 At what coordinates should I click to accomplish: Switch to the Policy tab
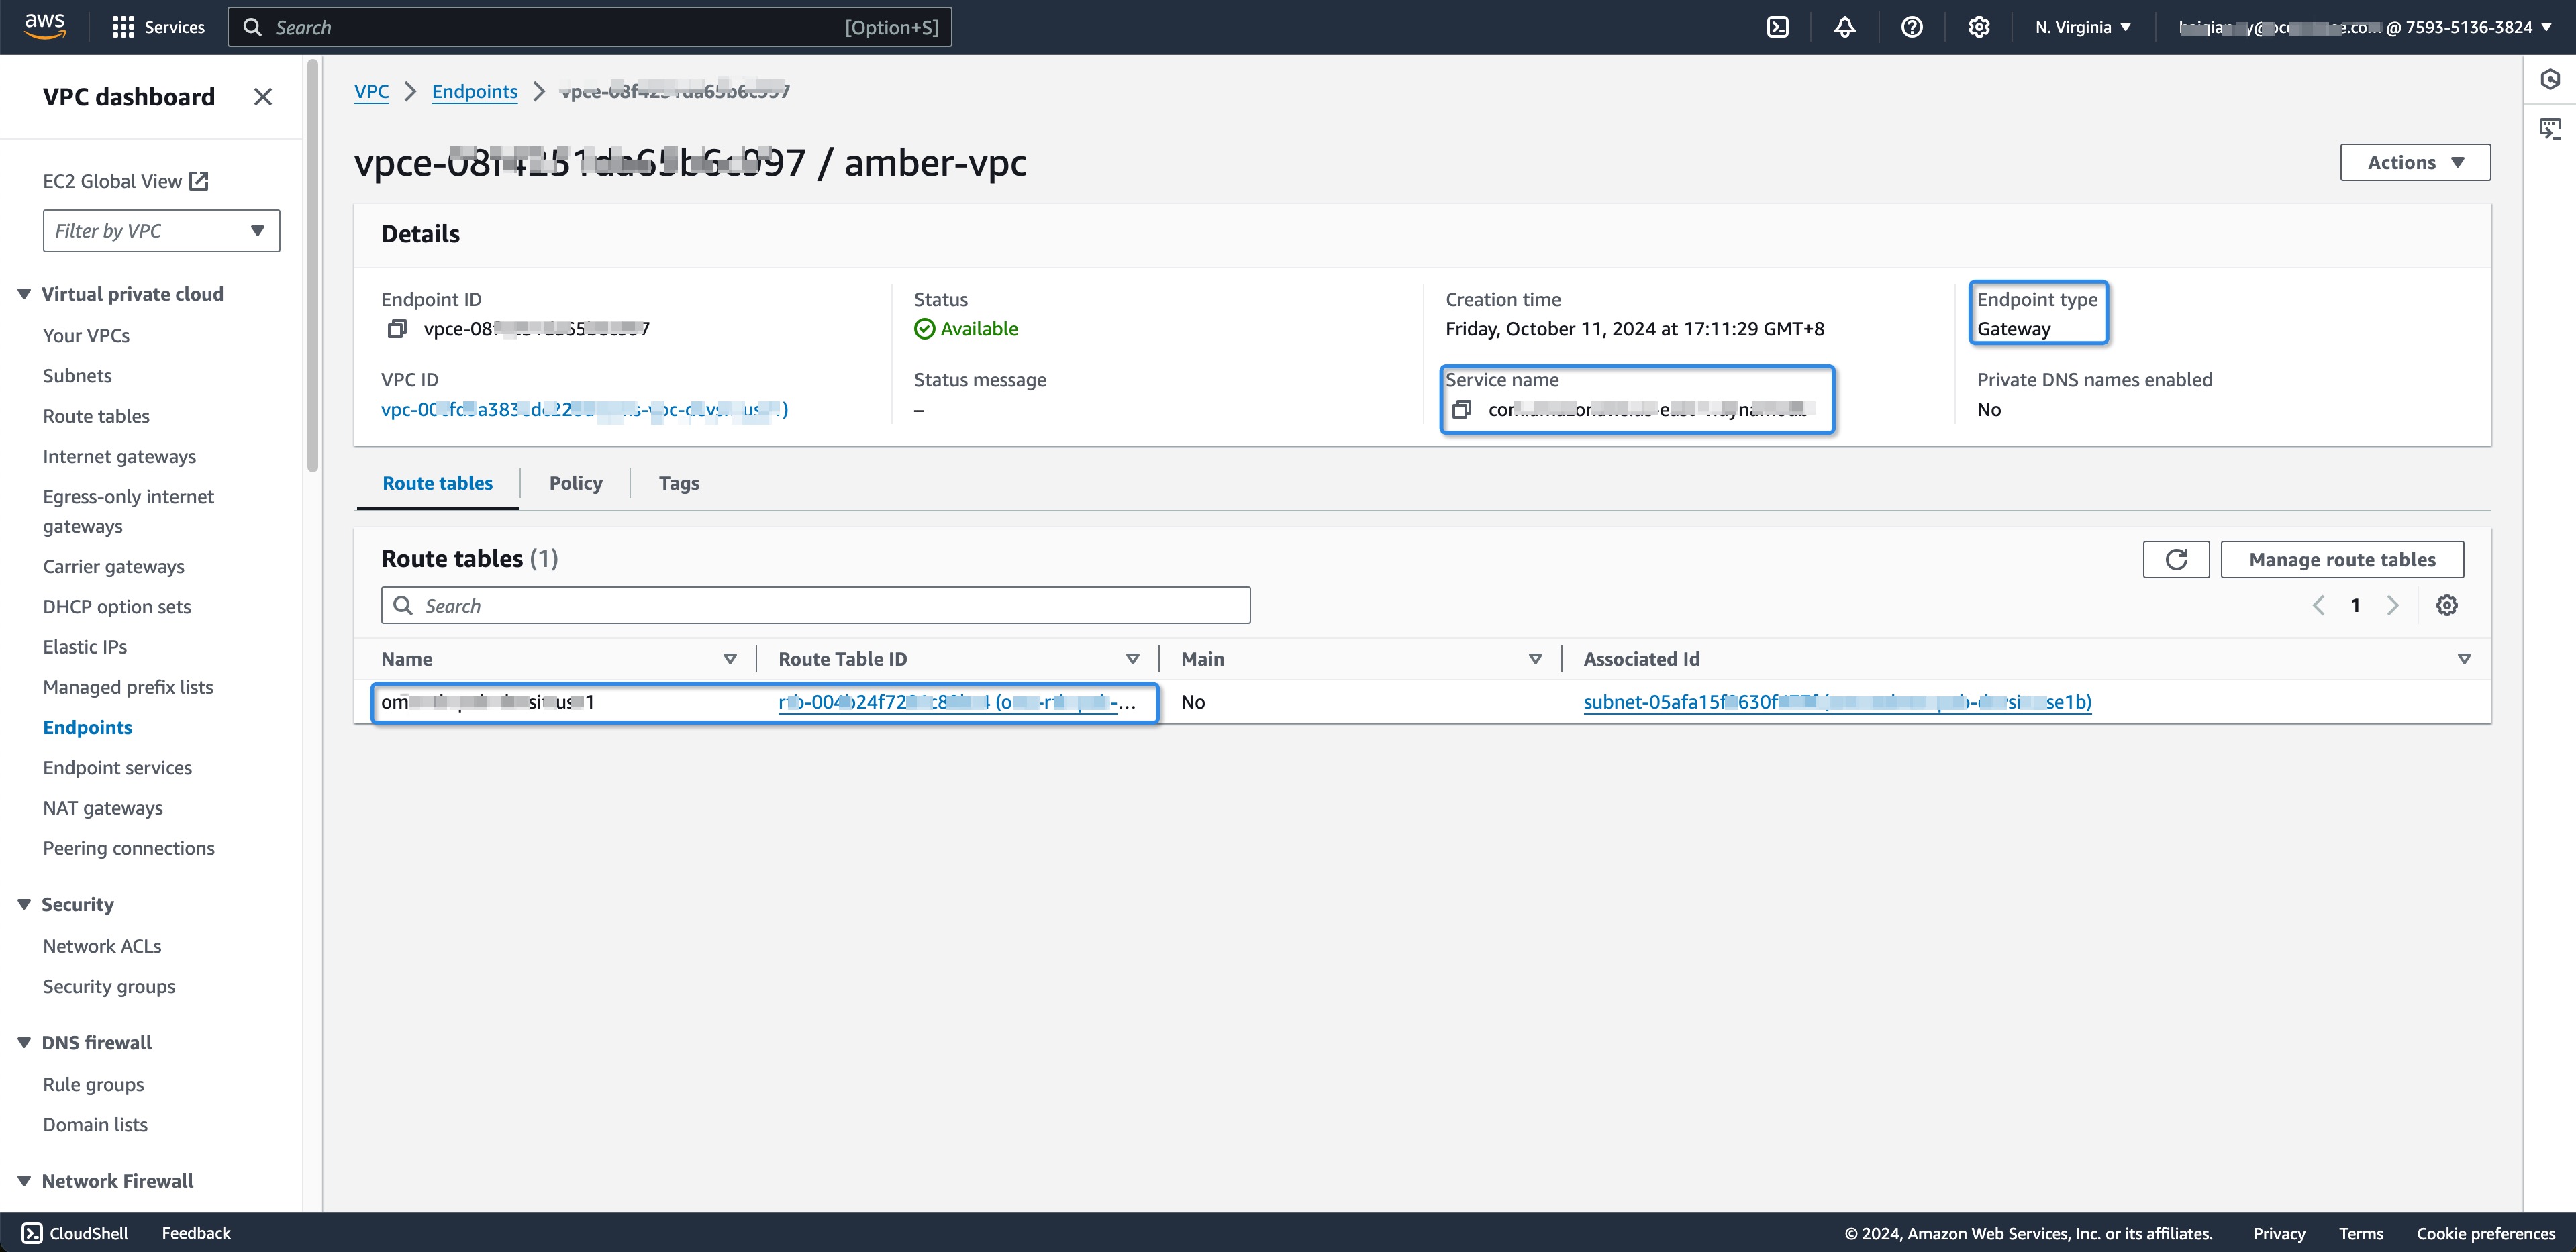click(575, 483)
